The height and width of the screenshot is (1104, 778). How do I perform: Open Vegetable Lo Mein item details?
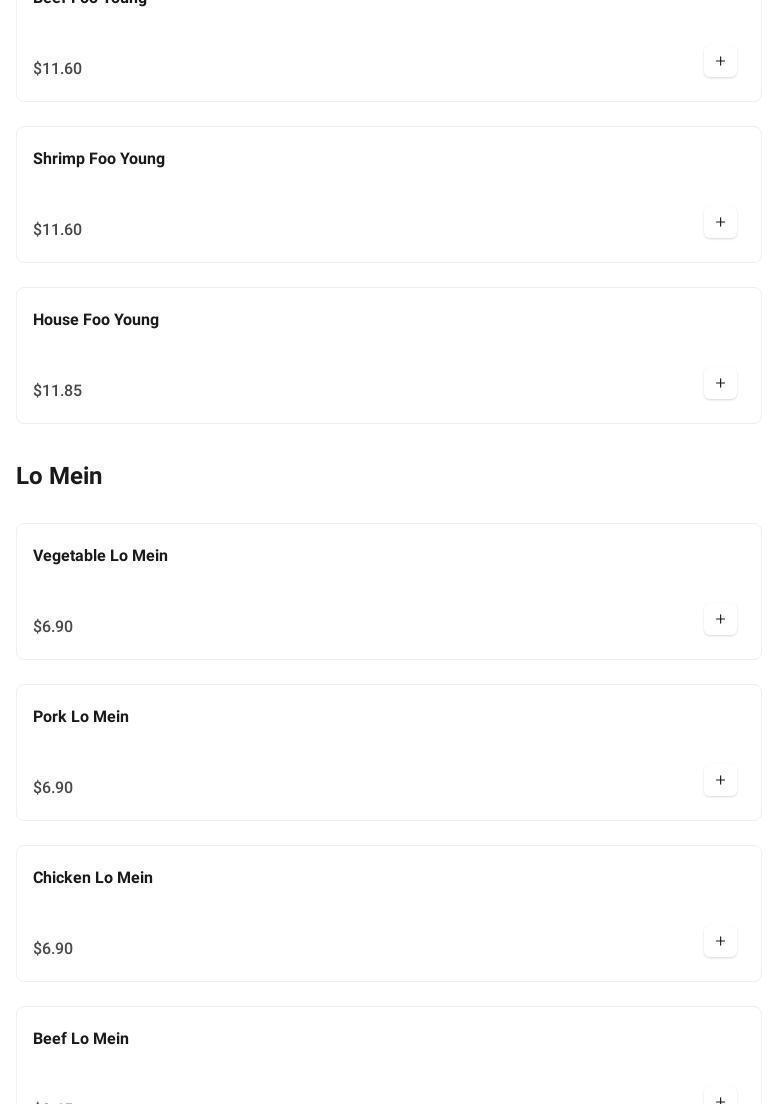pos(100,556)
